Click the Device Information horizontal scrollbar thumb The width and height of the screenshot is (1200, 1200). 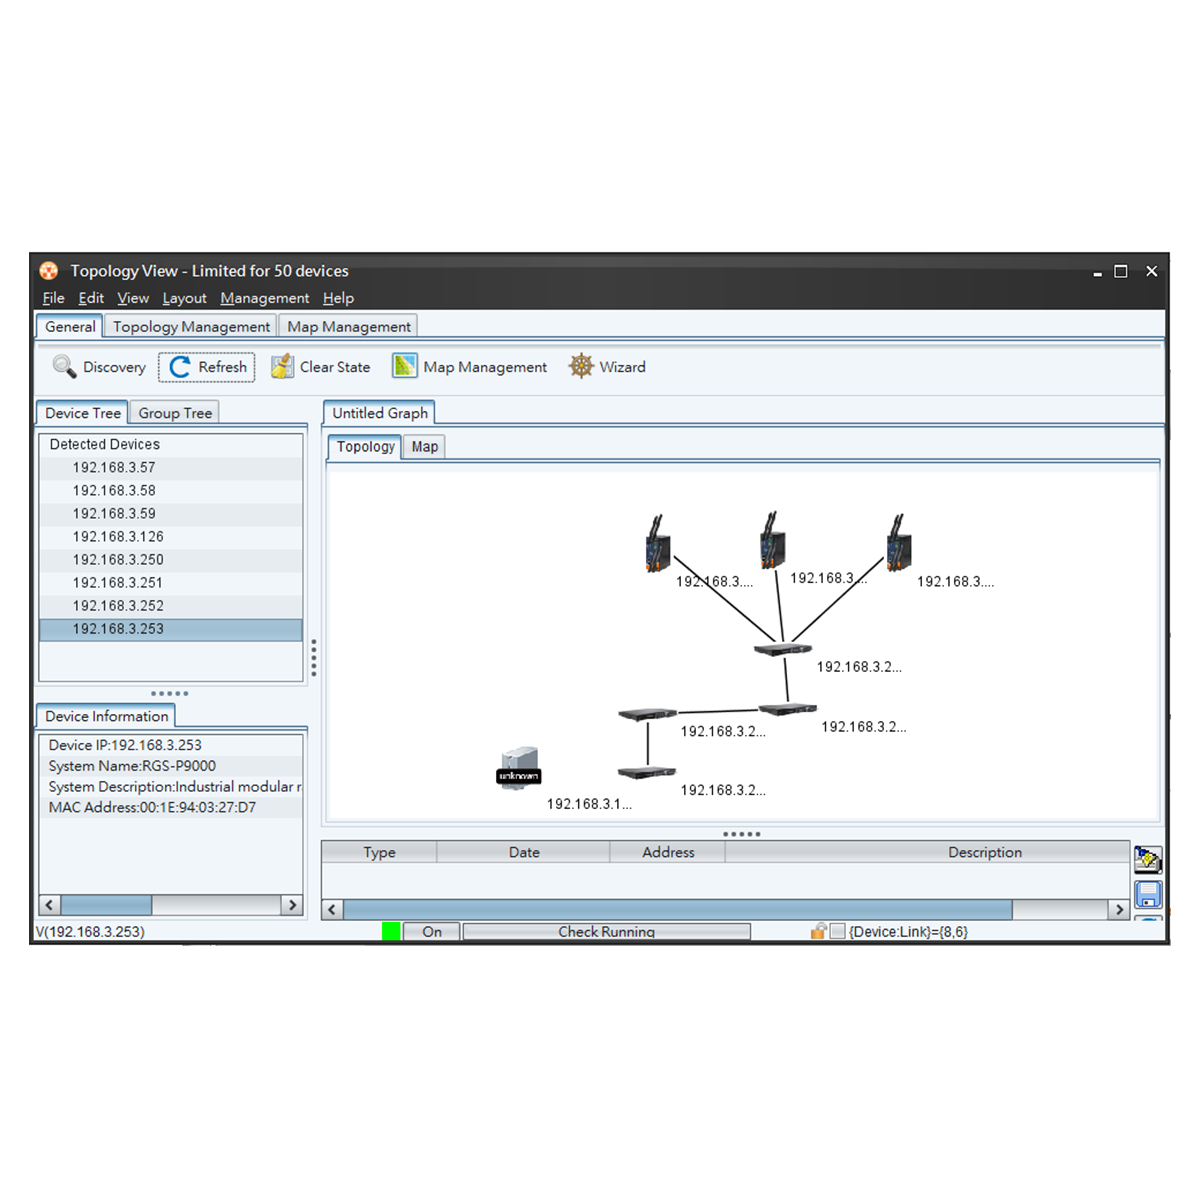point(106,905)
